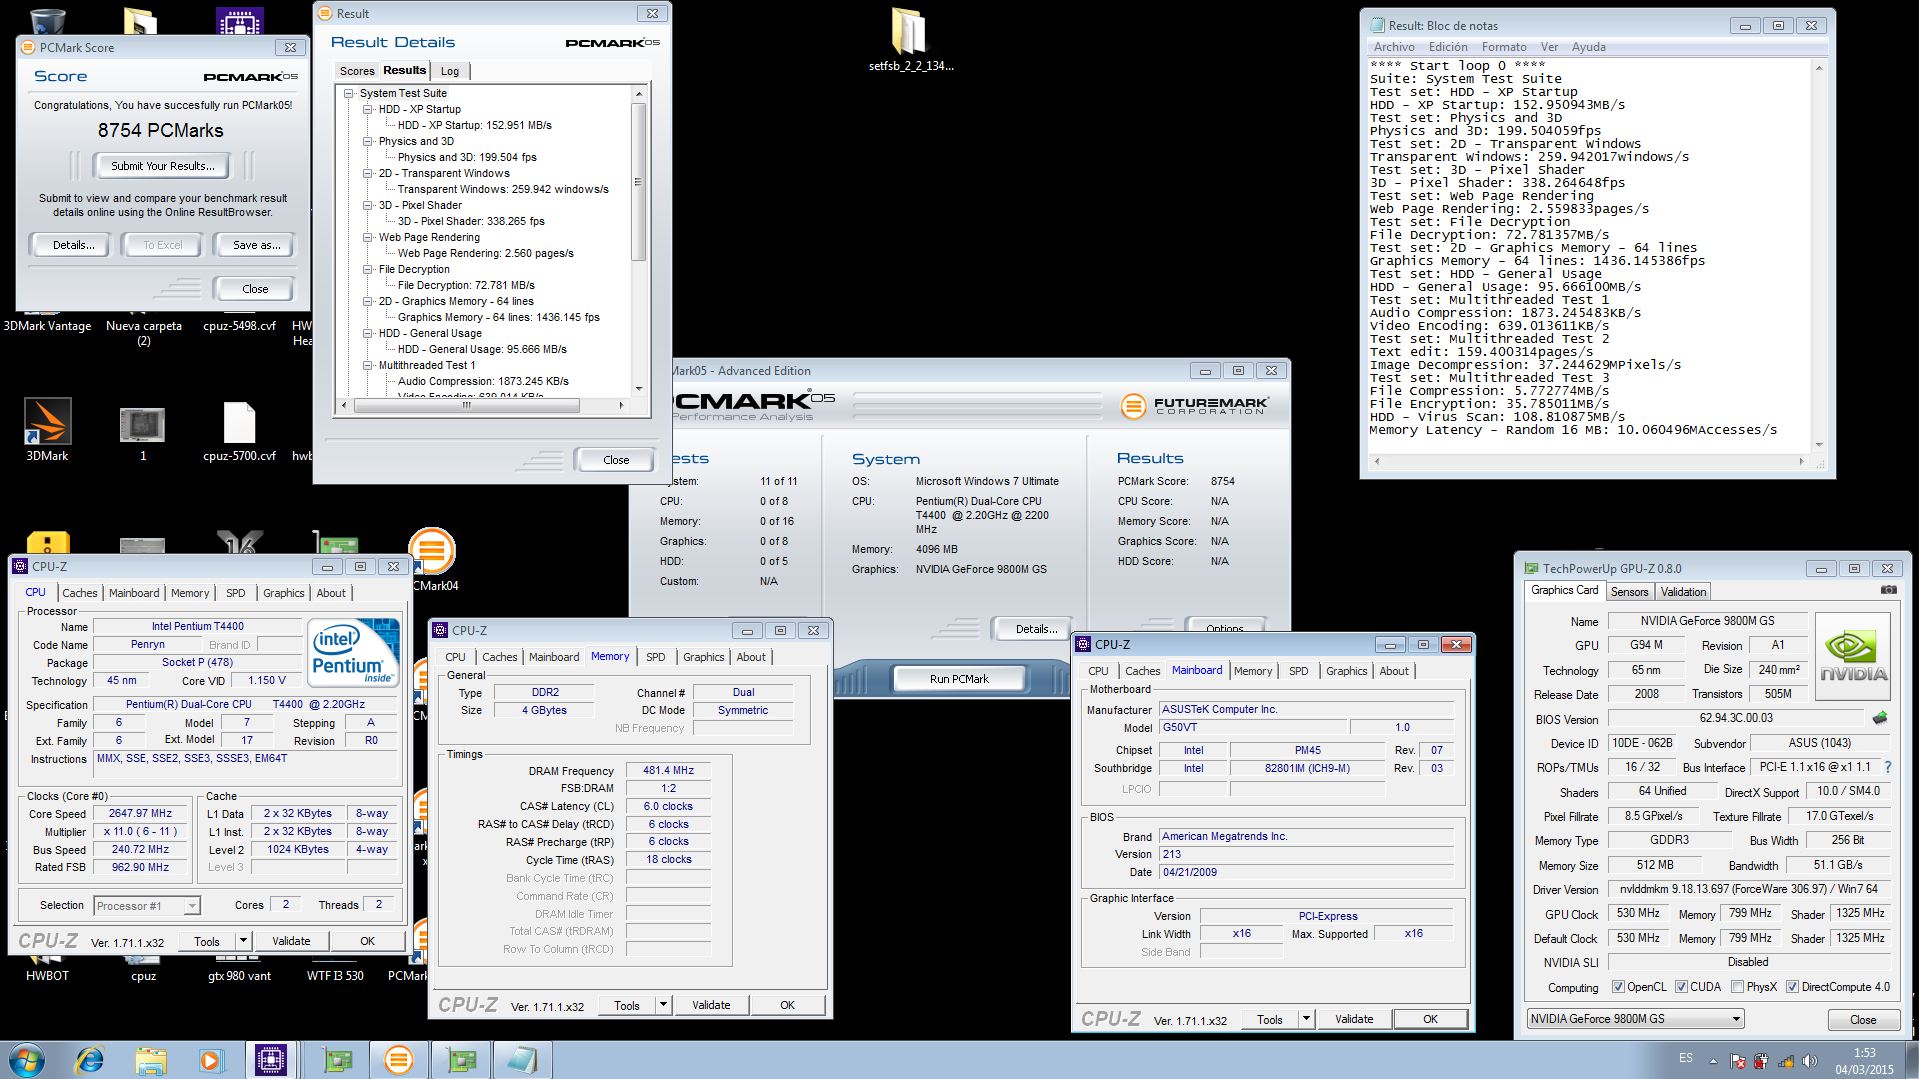Click the power plug battery tray icon
1919x1079 pixels.
[x=1761, y=1061]
